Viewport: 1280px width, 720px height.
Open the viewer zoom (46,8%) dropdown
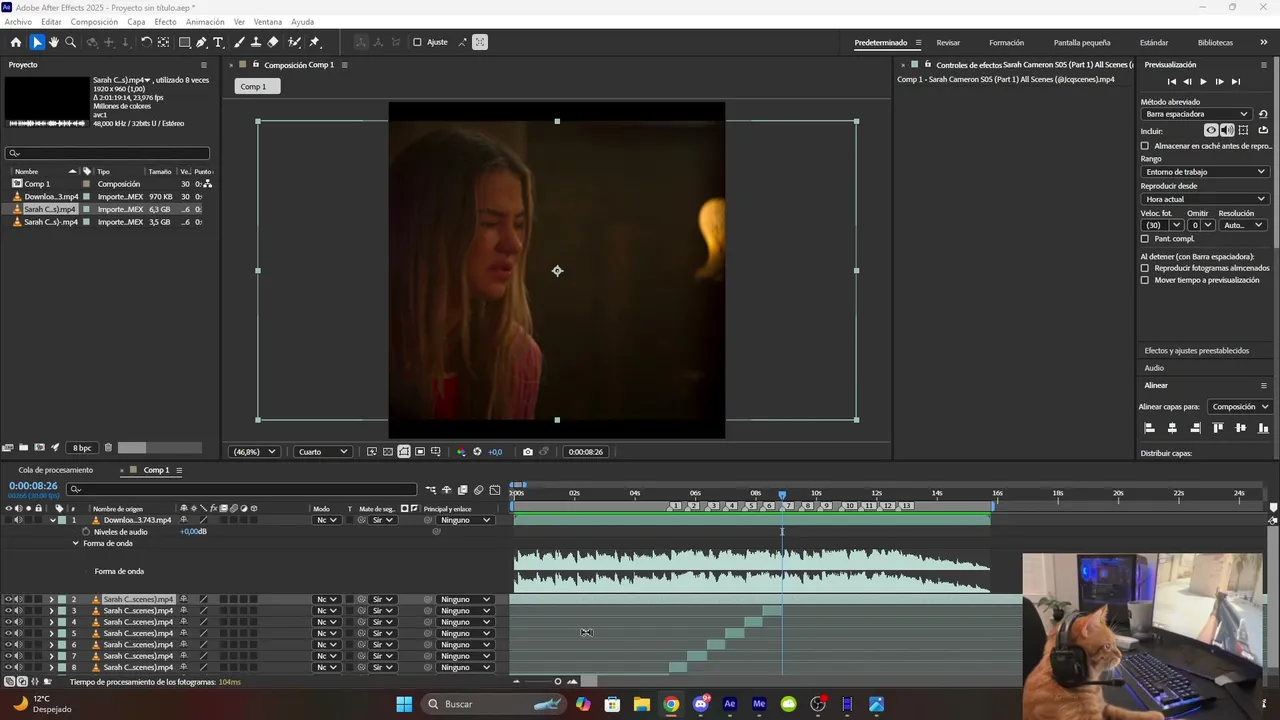tap(254, 452)
